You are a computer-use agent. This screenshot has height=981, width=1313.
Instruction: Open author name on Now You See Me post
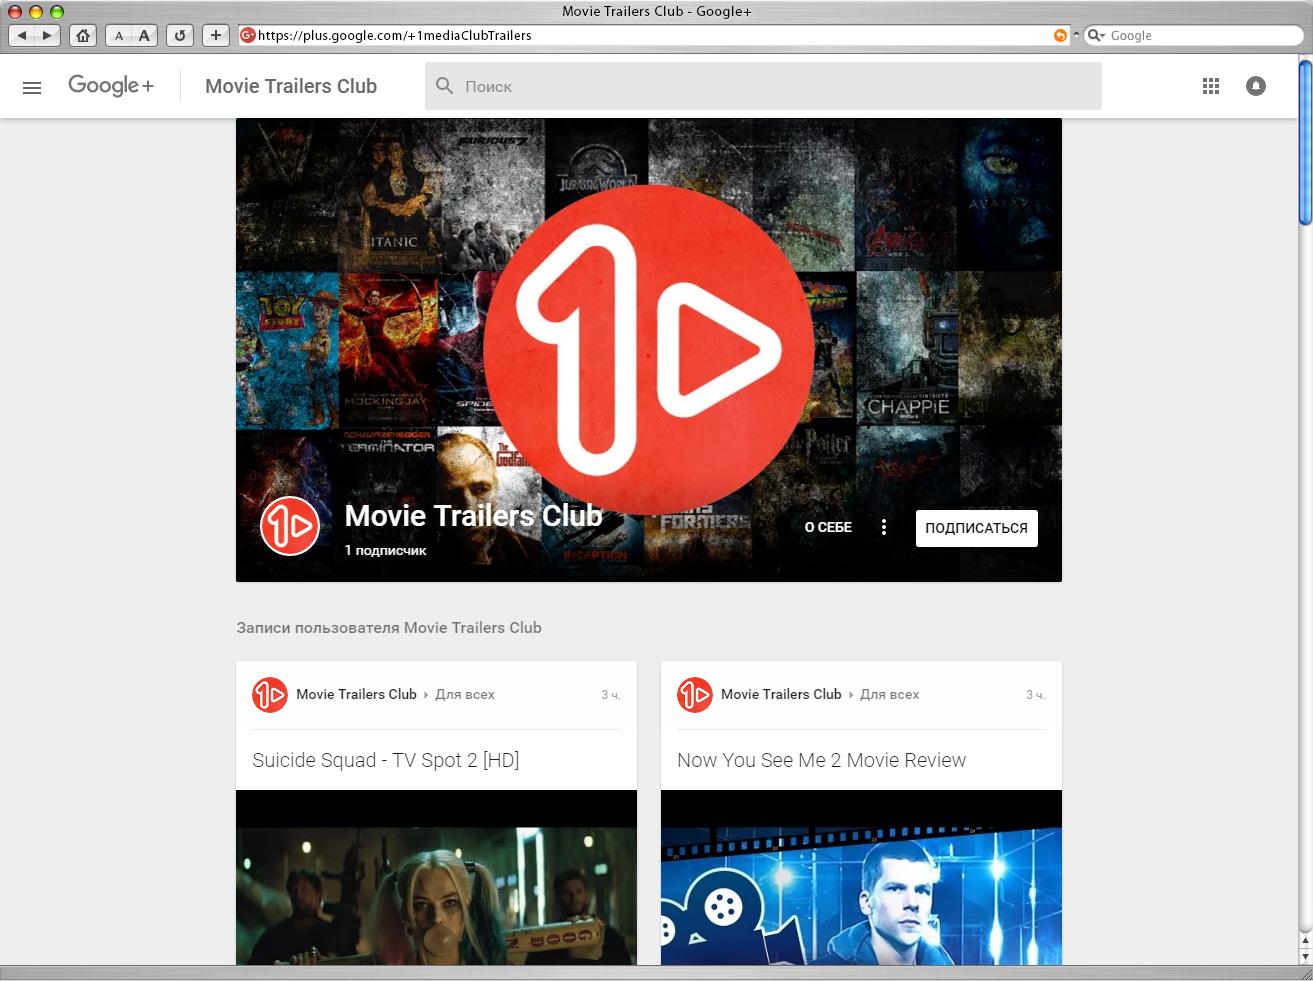click(781, 694)
